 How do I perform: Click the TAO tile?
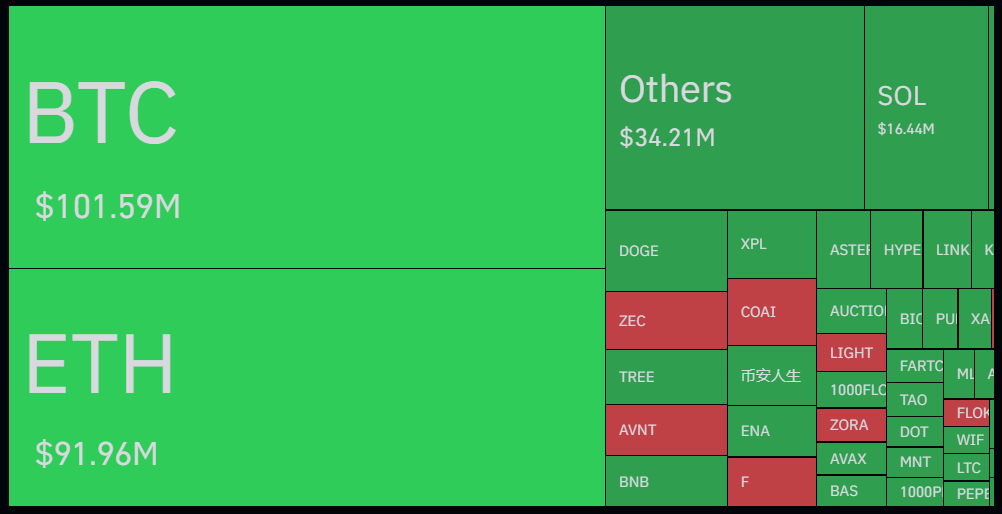914,400
